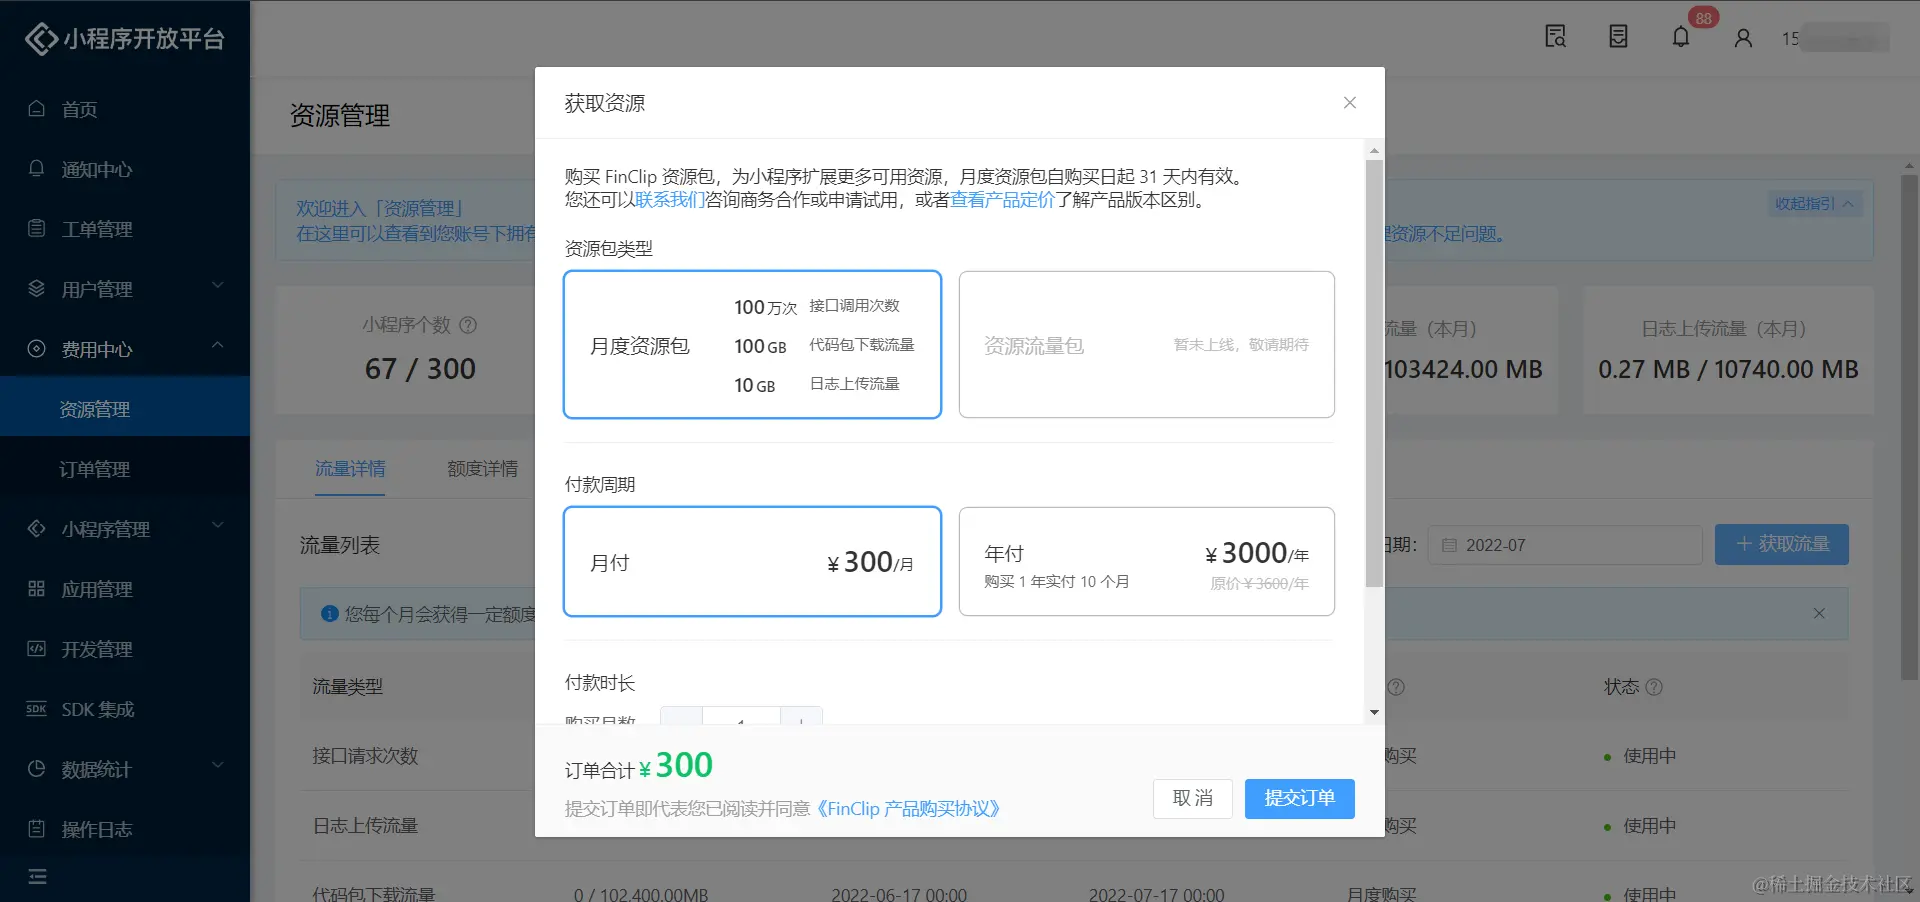Viewport: 1920px width, 902px height.
Task: Click the 日志上传流量 row label
Action: (365, 826)
